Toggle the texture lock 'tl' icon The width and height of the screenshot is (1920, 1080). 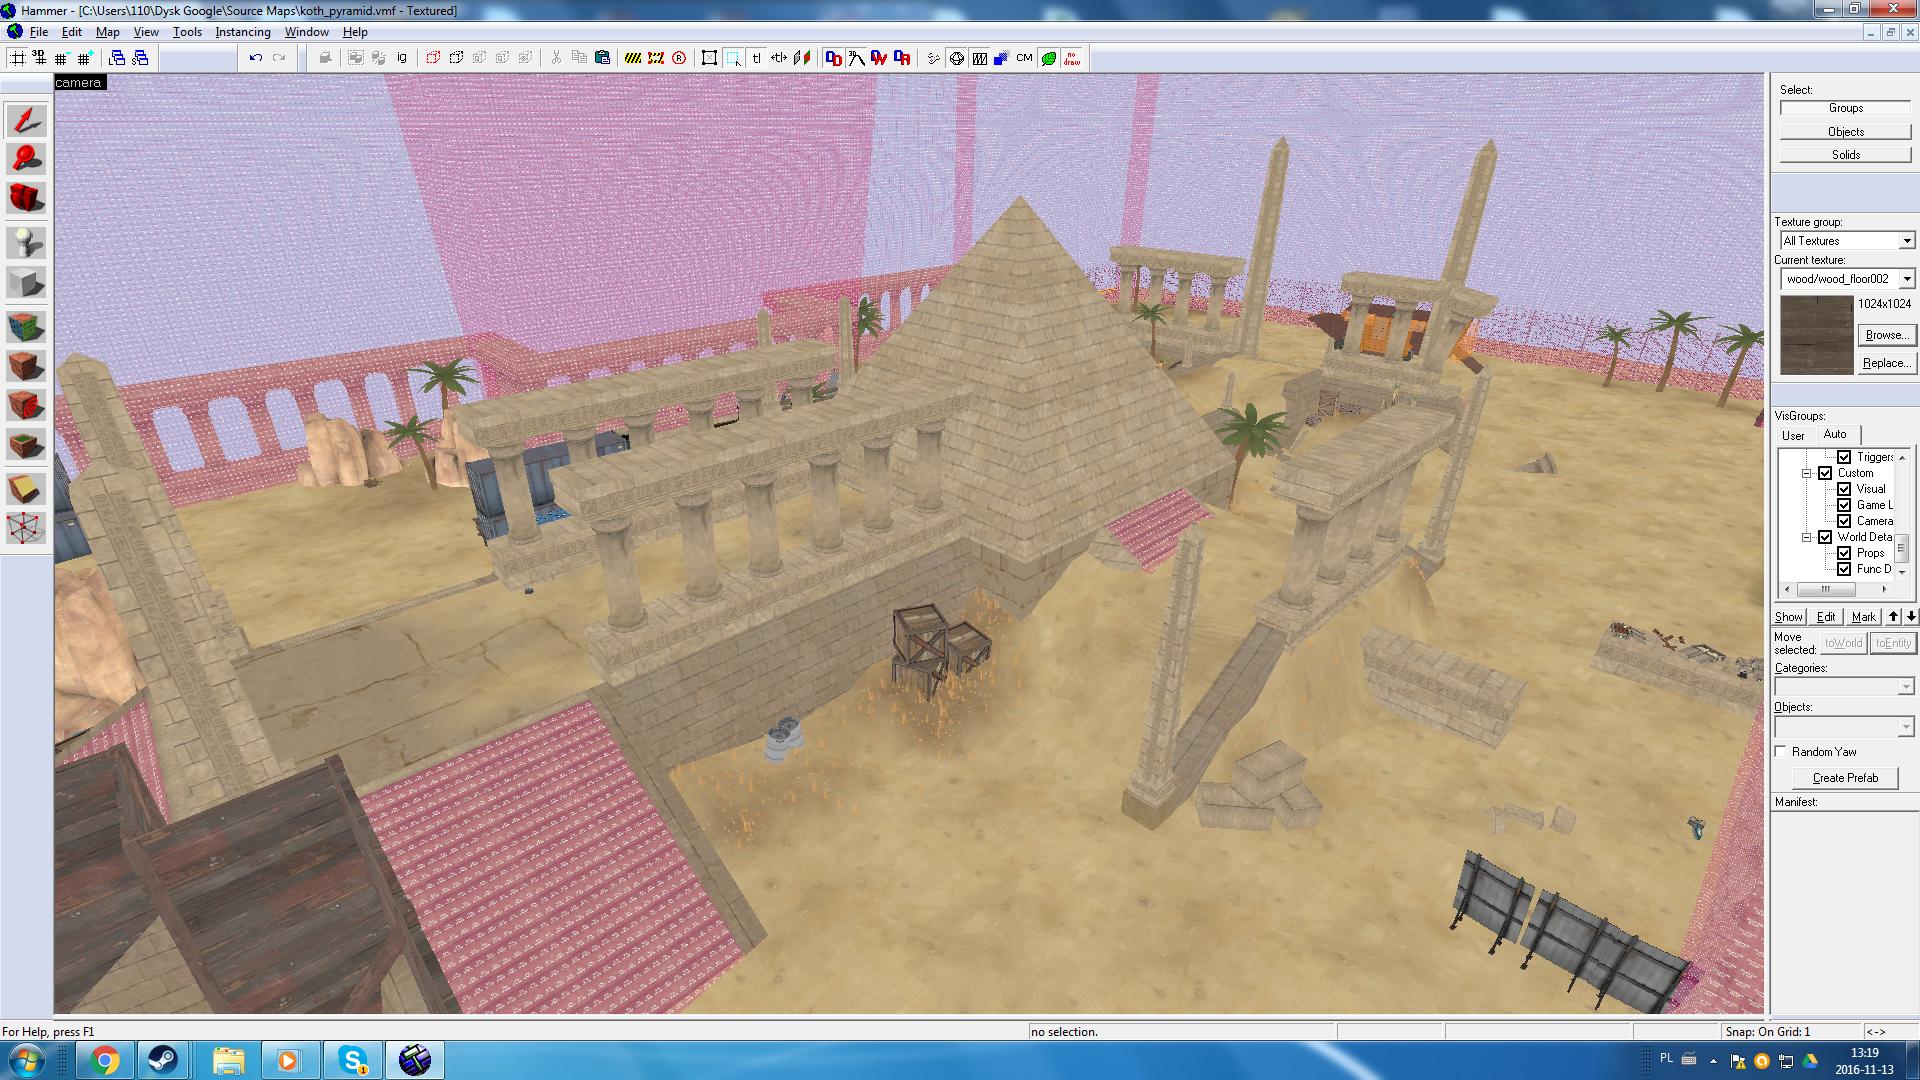click(756, 58)
